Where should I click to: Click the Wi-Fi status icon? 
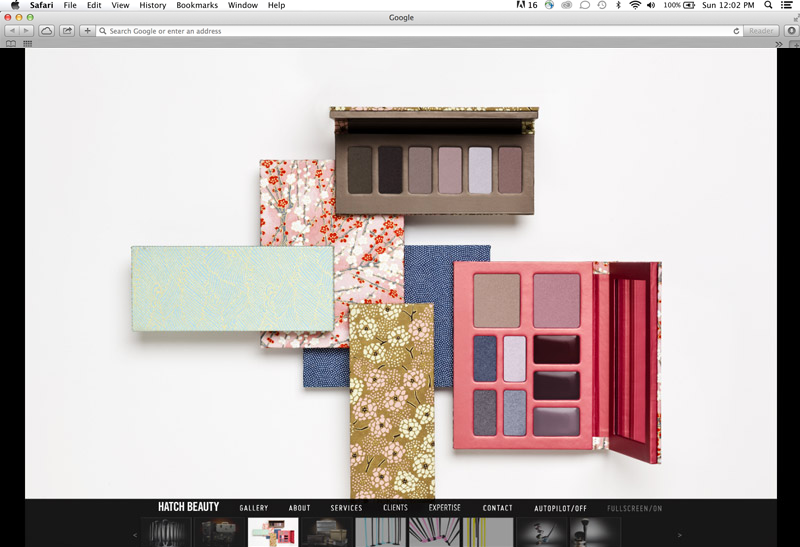point(634,5)
